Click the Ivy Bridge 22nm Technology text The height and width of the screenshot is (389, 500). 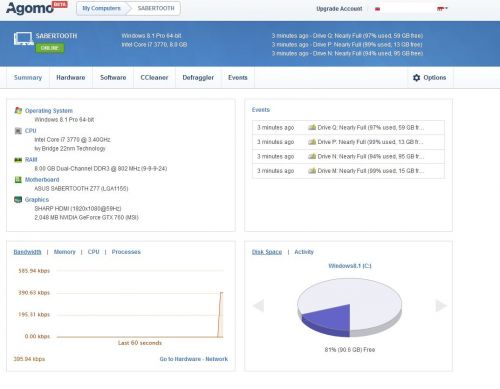70,148
